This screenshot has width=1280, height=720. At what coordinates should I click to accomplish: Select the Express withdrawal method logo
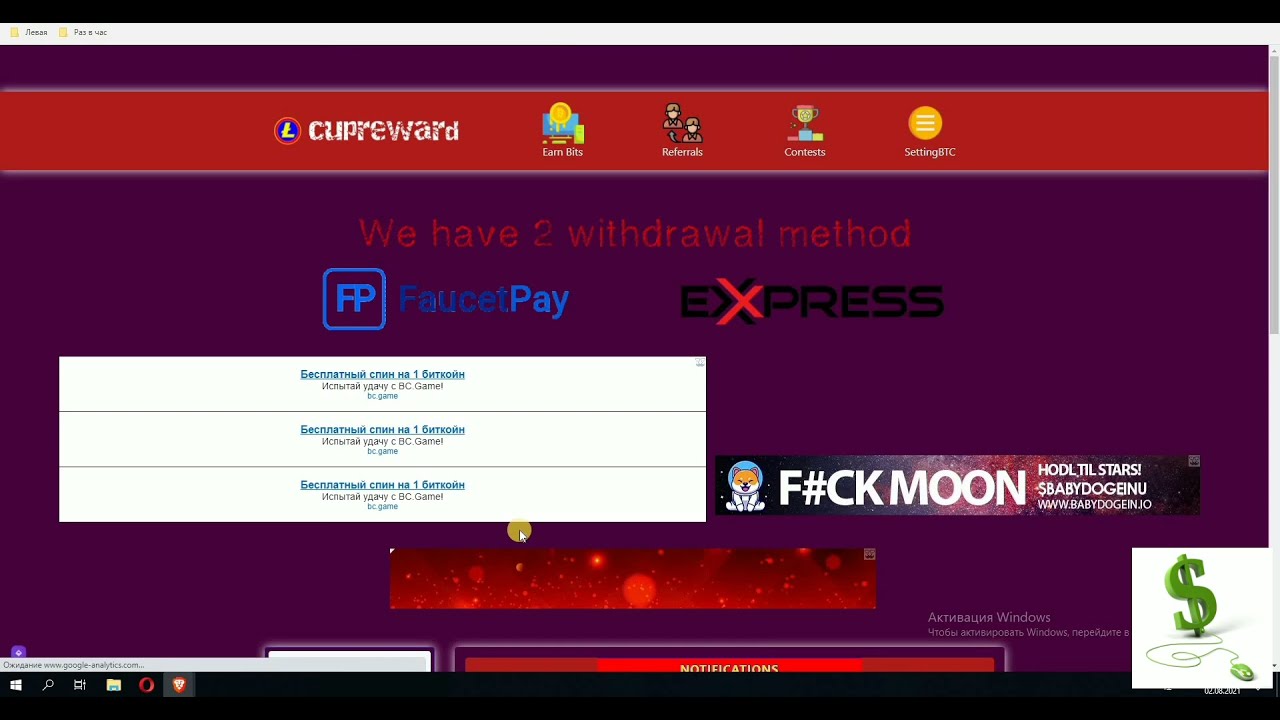point(812,302)
